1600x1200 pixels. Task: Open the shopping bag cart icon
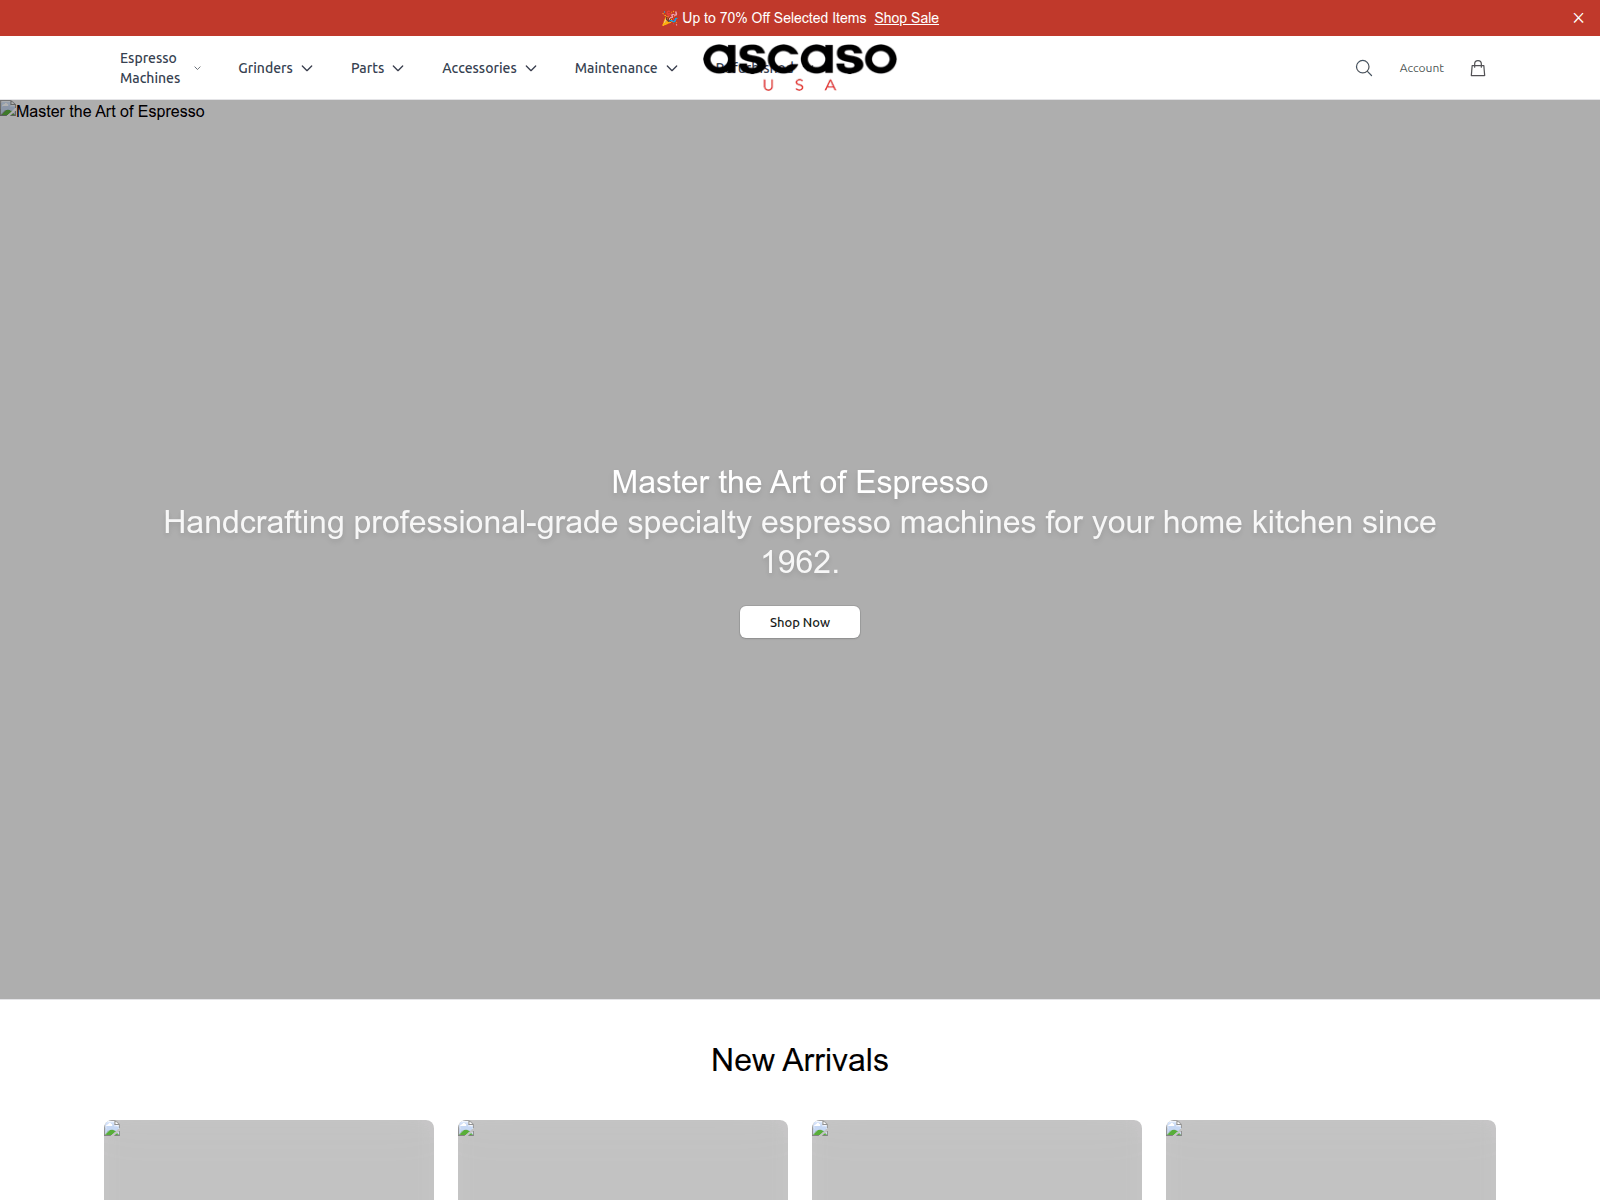pyautogui.click(x=1478, y=68)
